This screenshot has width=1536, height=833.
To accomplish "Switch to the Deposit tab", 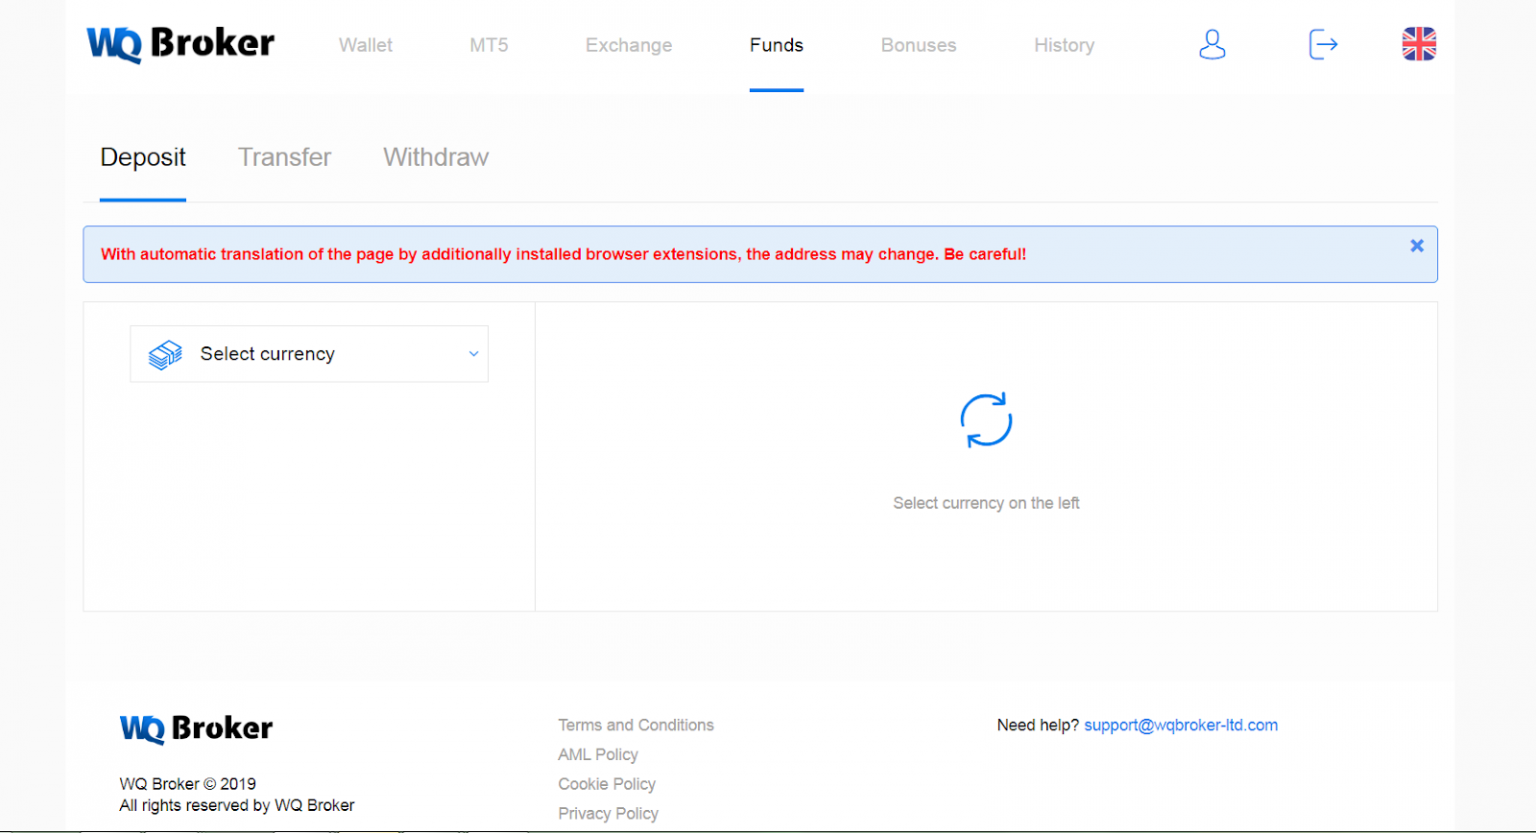I will (143, 157).
